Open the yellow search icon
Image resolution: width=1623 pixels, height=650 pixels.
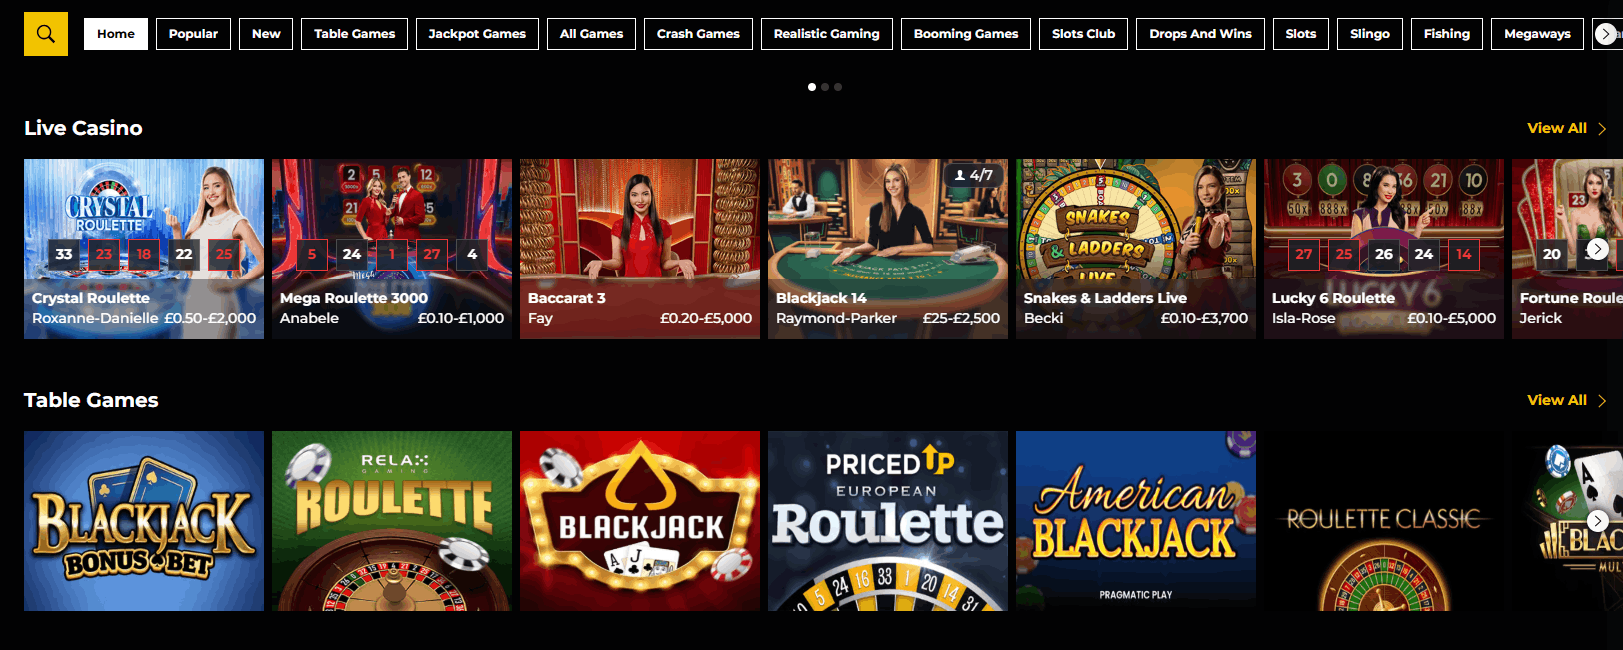pos(46,34)
